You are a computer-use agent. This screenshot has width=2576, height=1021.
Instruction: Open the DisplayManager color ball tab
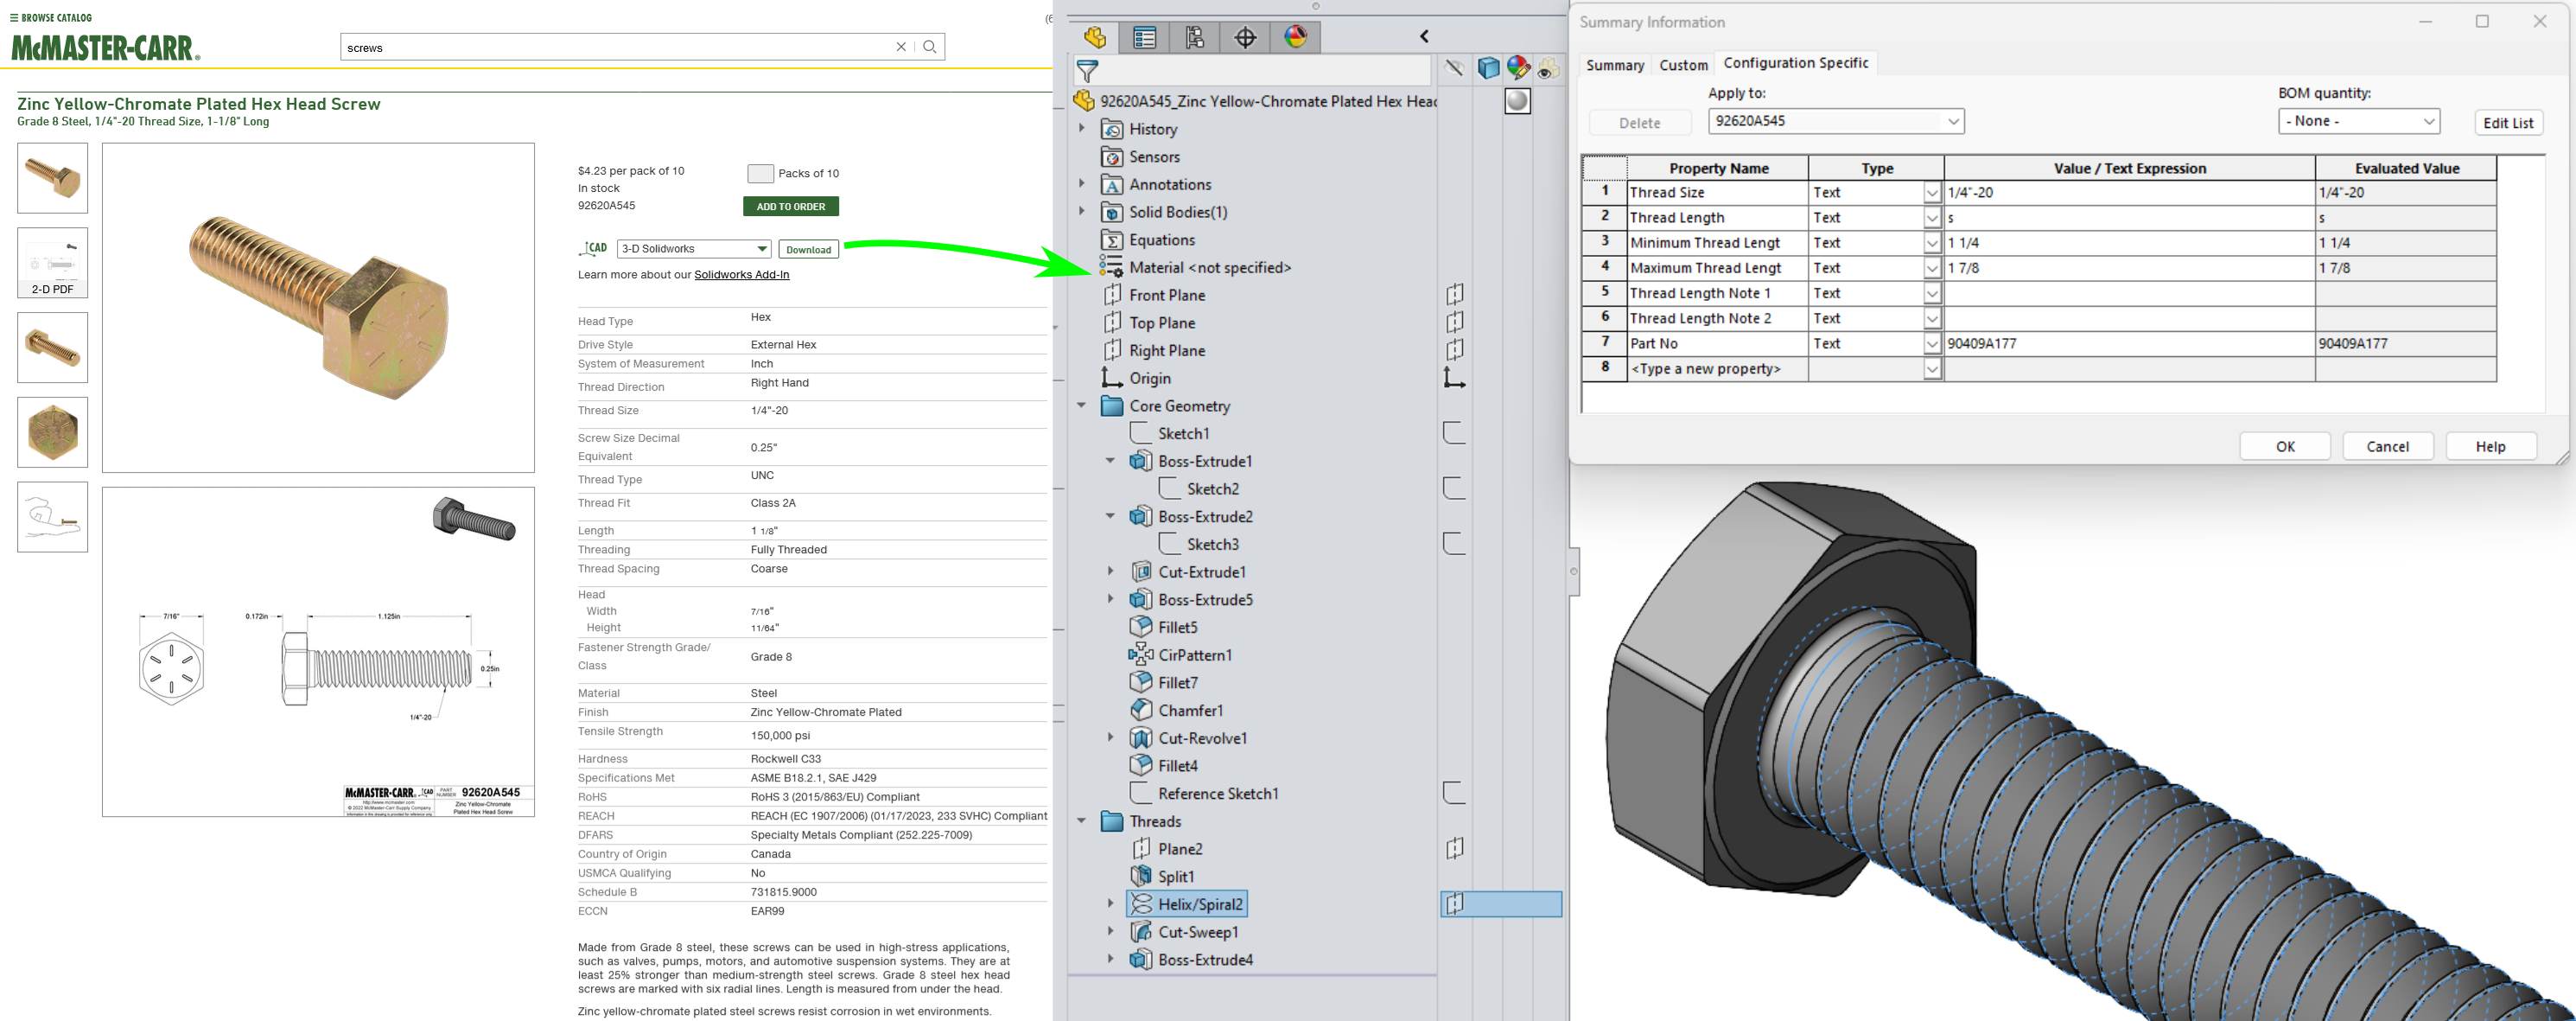pos(1295,38)
